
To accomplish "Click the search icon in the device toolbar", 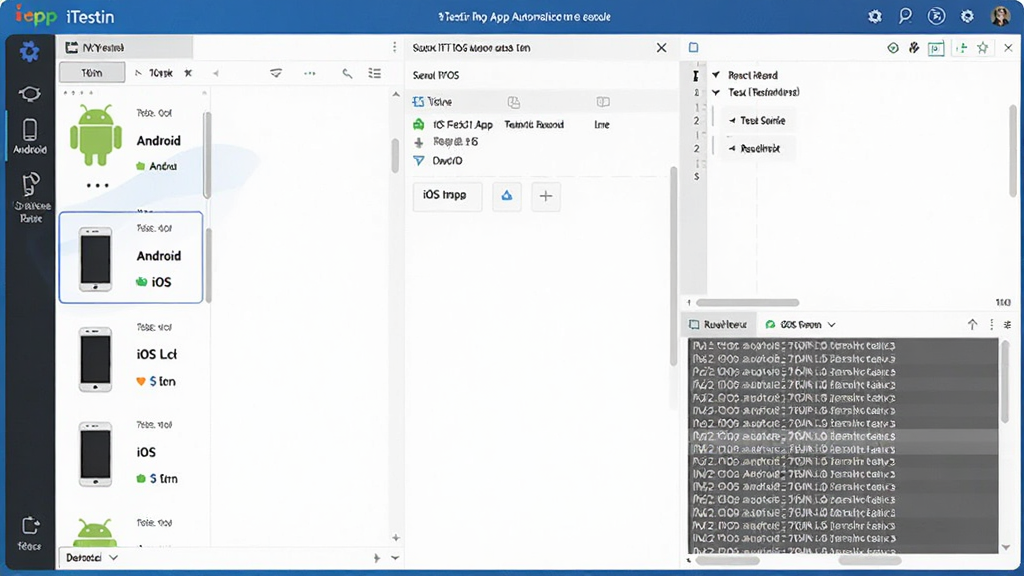I will [x=347, y=73].
